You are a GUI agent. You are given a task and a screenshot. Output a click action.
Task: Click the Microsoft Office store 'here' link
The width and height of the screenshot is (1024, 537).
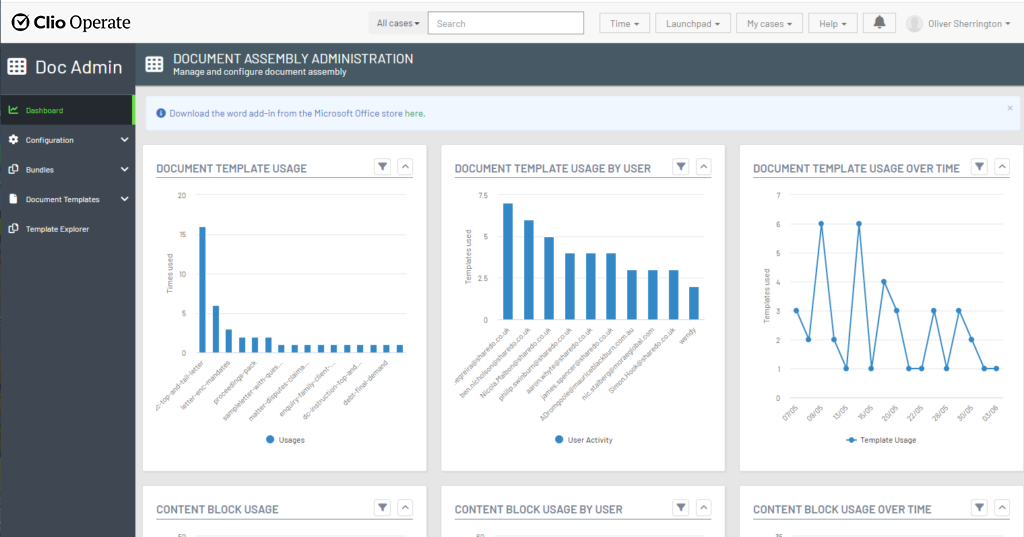click(415, 114)
